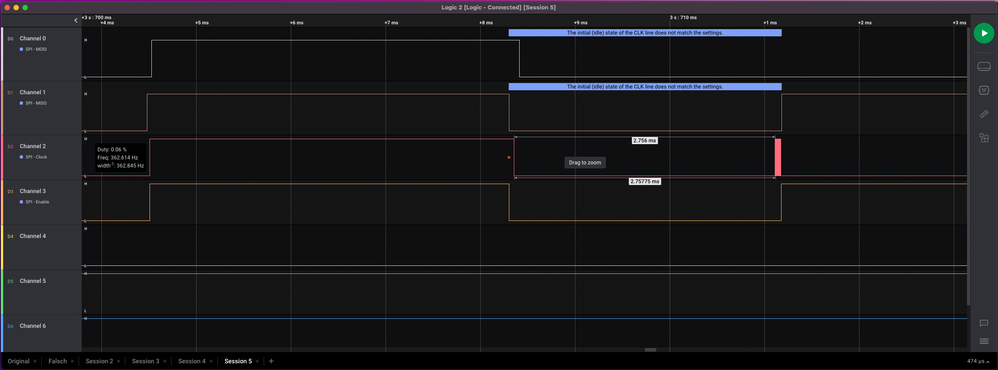
Task: Collapse the channel sidebar with the chevron
Action: pos(76,20)
